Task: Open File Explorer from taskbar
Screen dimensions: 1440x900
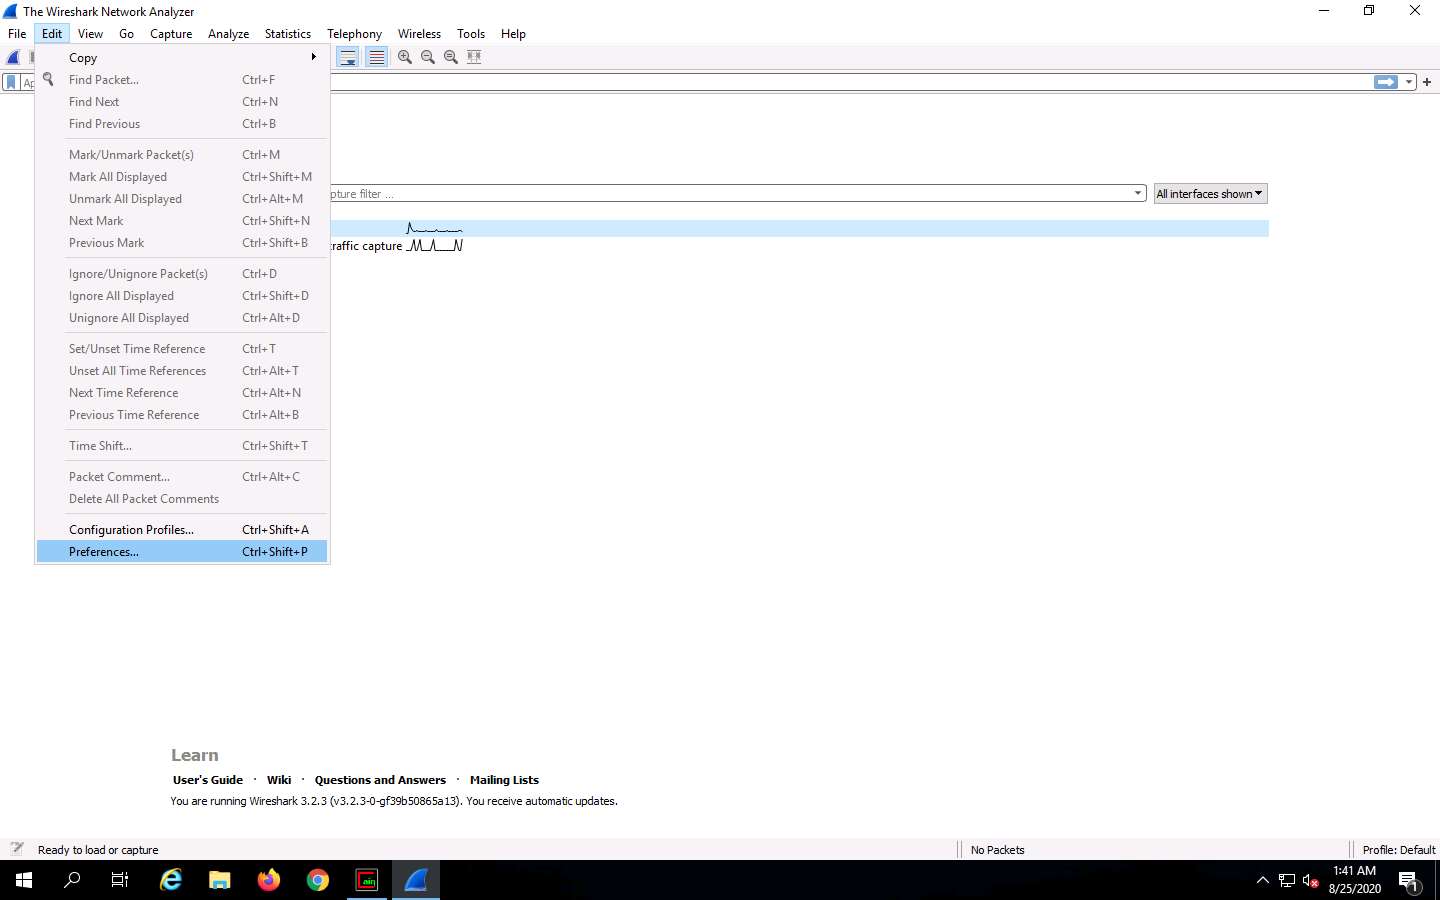Action: click(x=220, y=880)
